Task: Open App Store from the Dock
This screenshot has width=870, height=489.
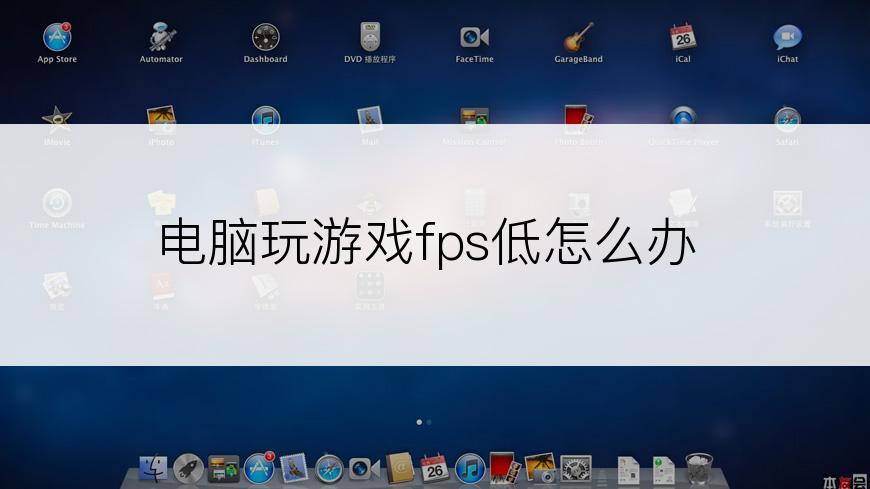Action: 259,468
